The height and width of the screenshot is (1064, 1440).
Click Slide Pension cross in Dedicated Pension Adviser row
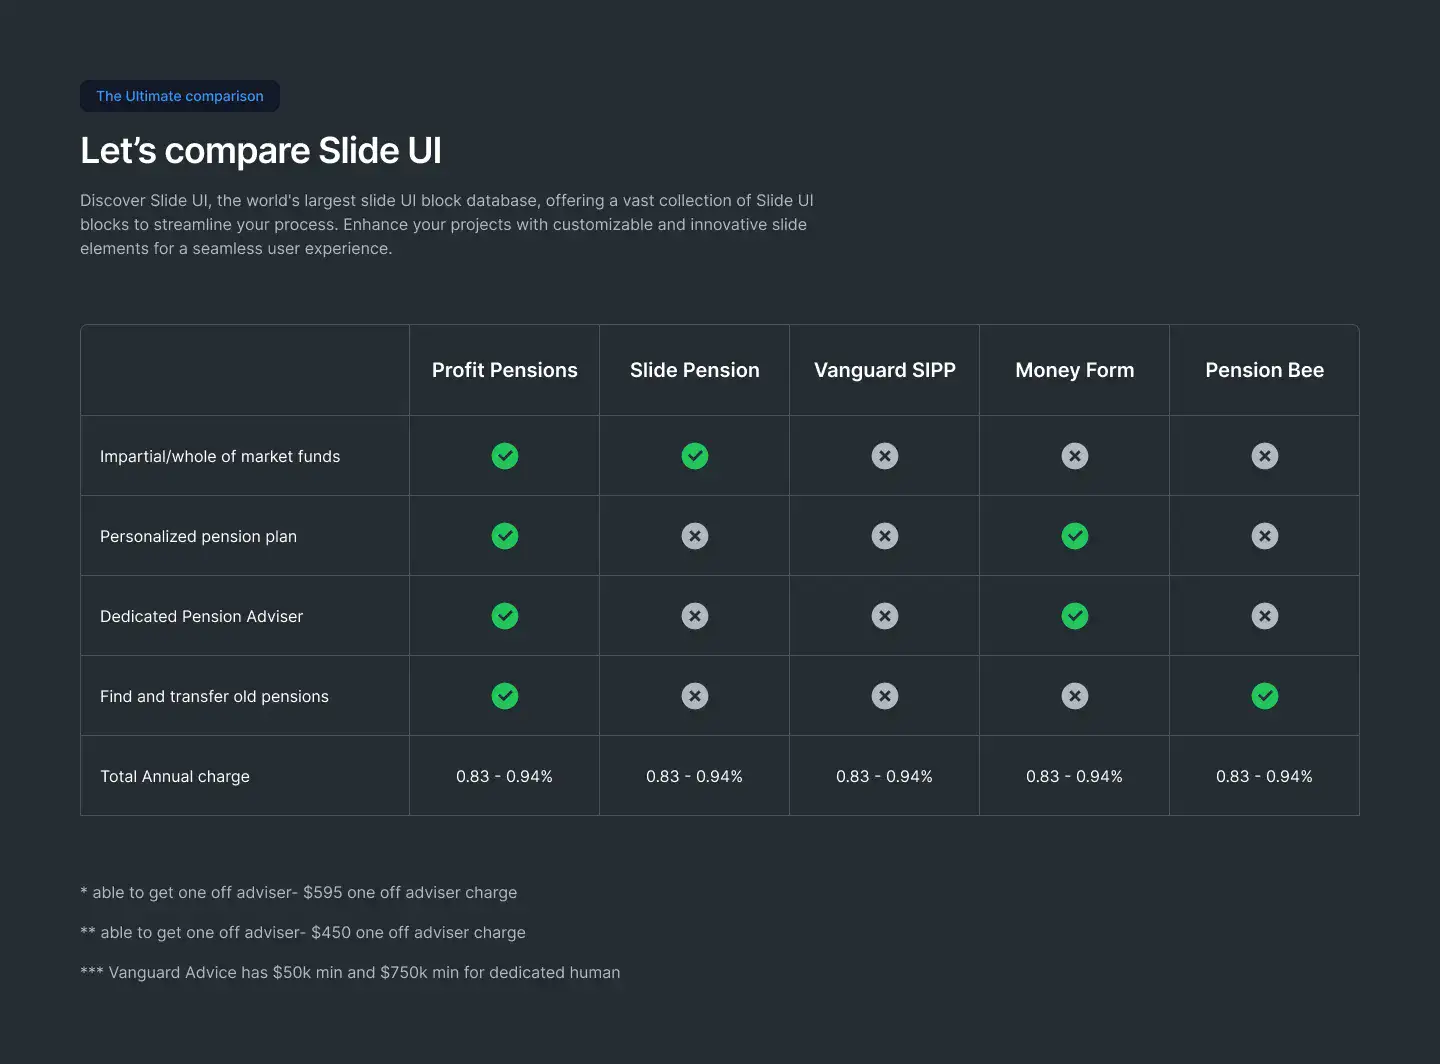point(695,616)
